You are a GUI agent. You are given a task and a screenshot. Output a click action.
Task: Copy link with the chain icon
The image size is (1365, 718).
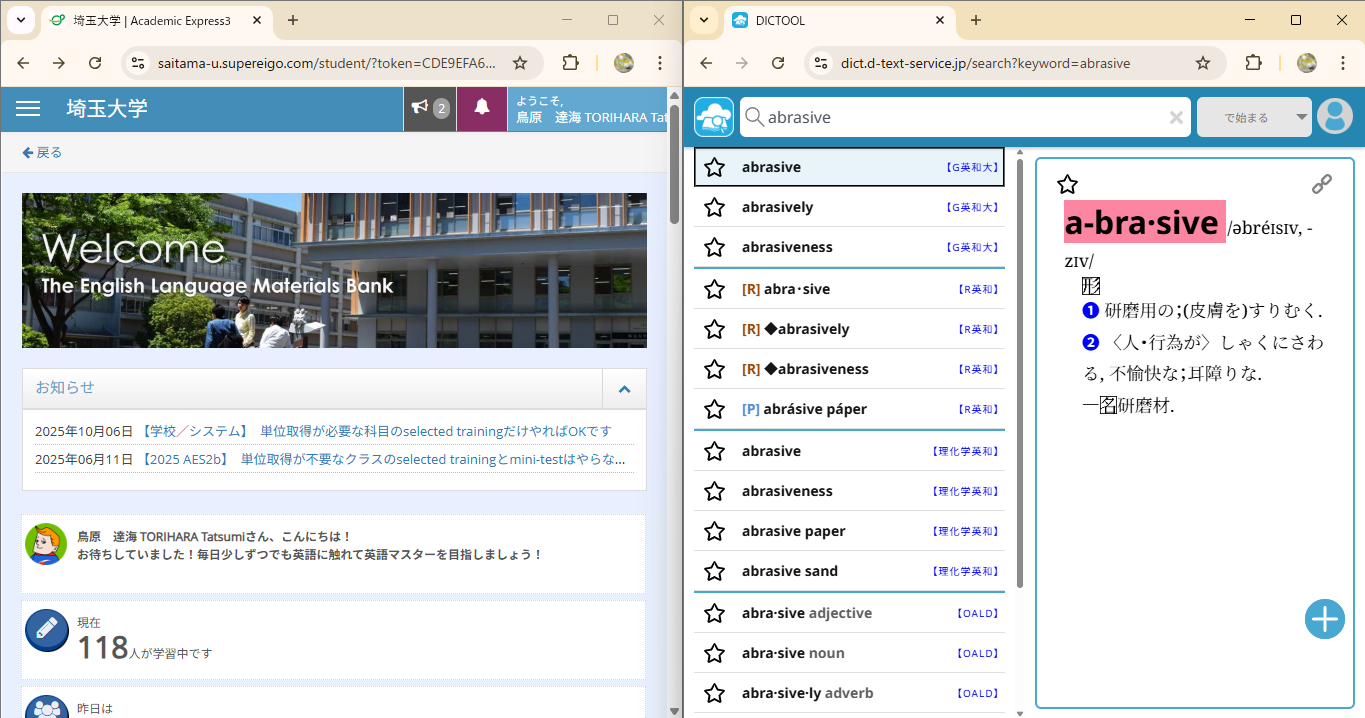1322,184
